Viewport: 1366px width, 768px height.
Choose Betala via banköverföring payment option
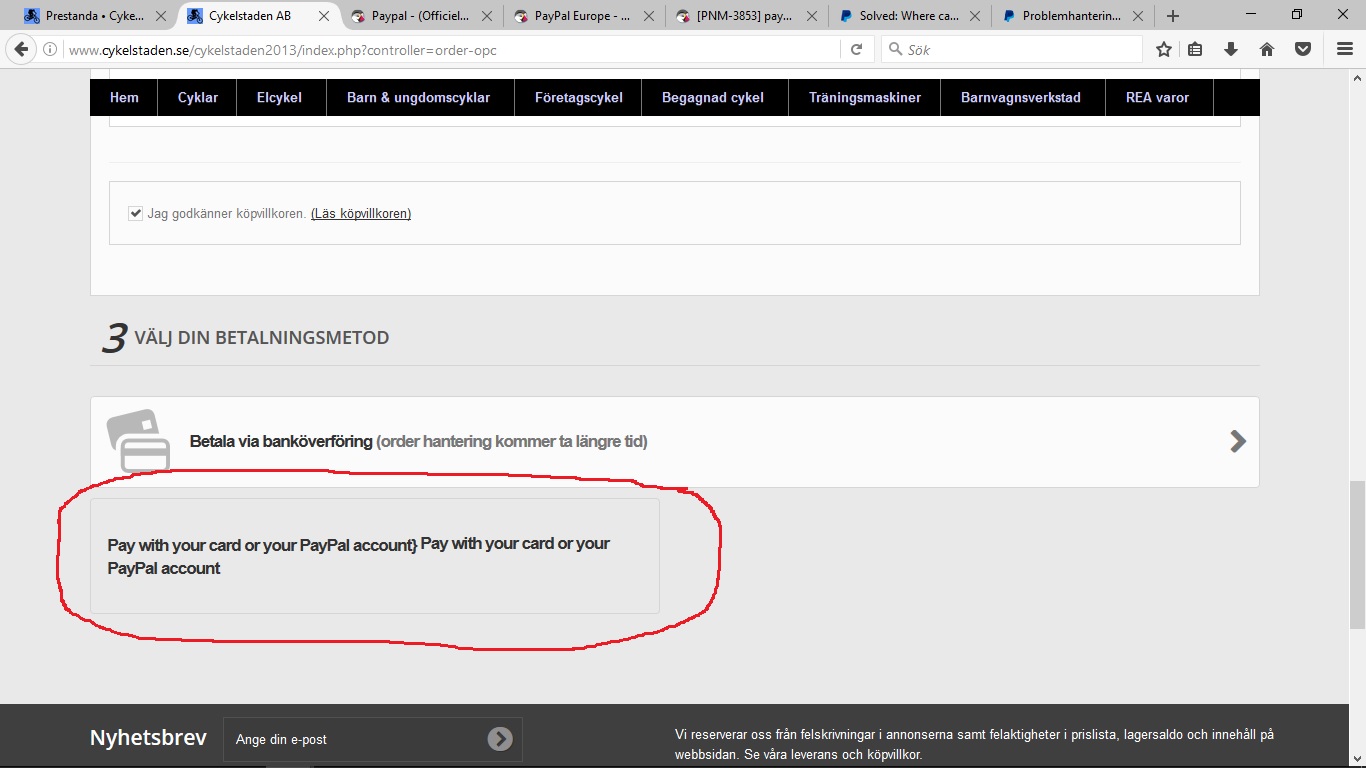(675, 442)
